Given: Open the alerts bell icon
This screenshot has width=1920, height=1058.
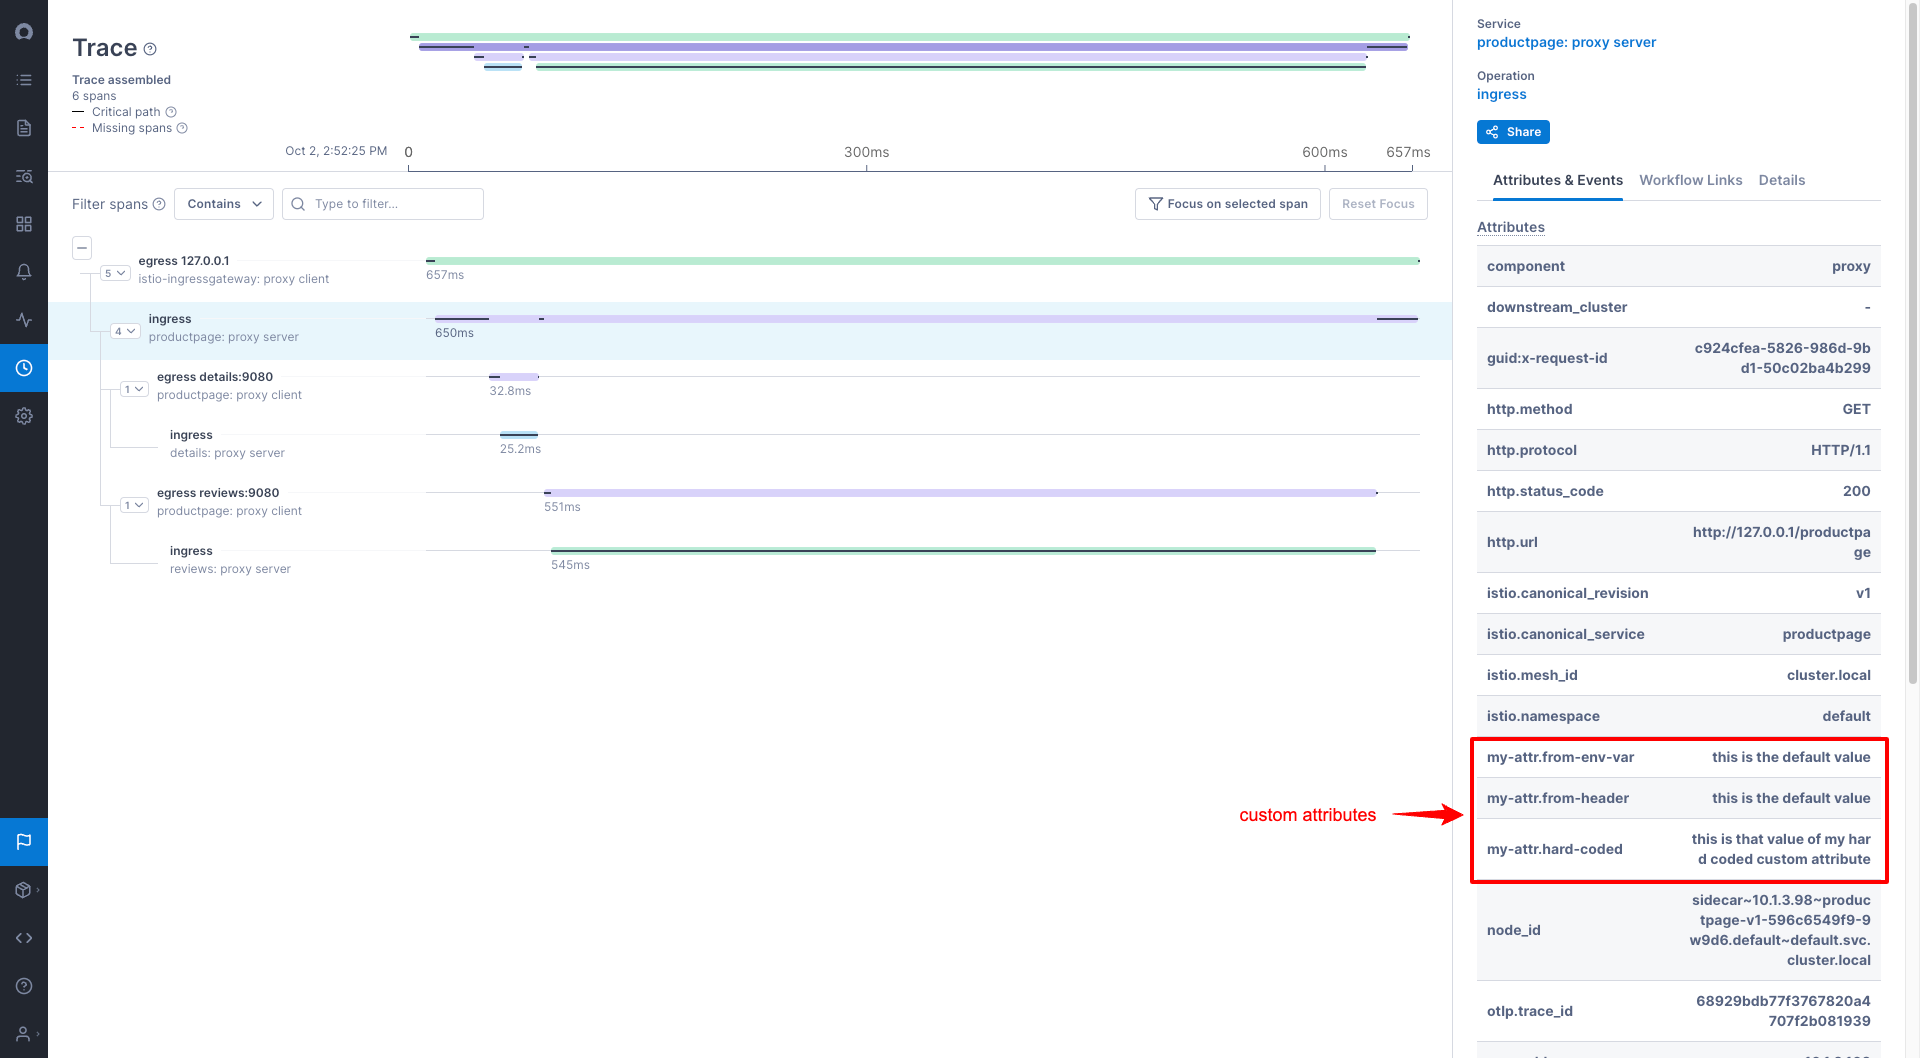Looking at the screenshot, I should 24,271.
